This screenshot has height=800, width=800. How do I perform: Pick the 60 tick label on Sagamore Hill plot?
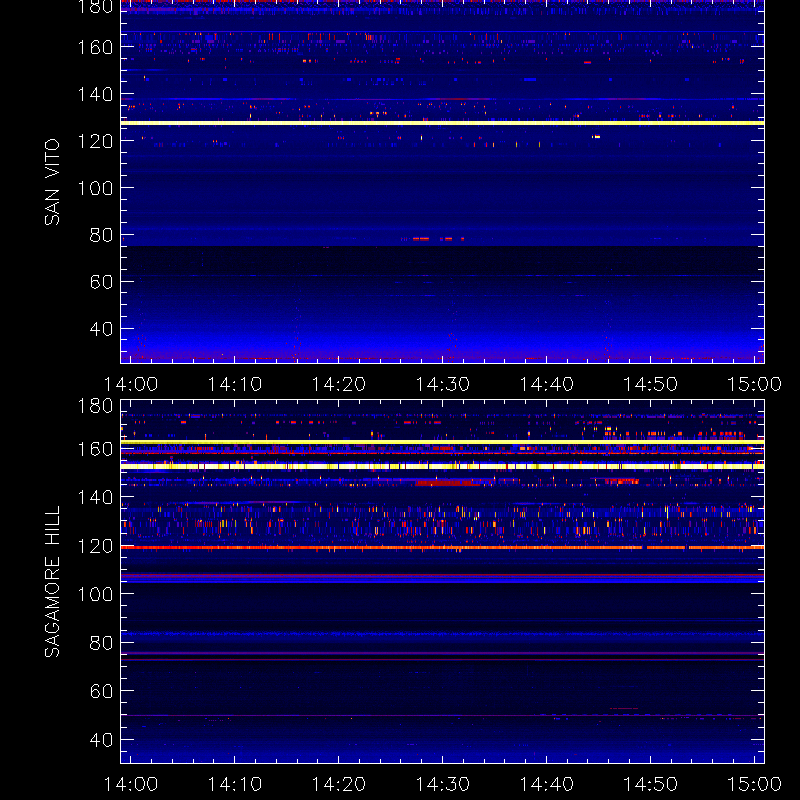101,691
